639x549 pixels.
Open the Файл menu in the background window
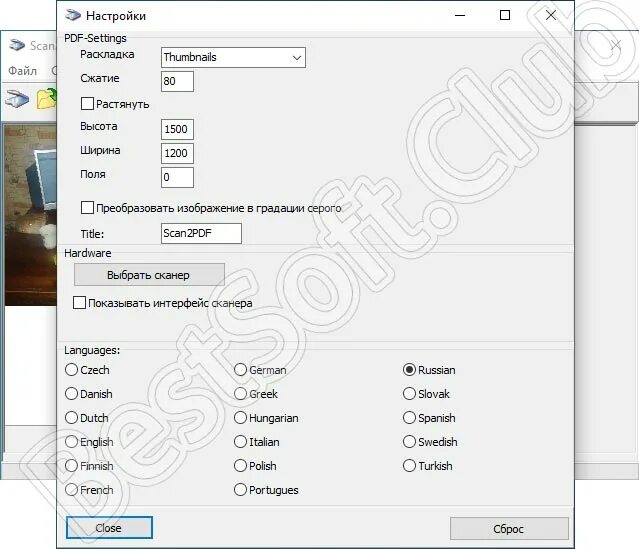pos(22,71)
